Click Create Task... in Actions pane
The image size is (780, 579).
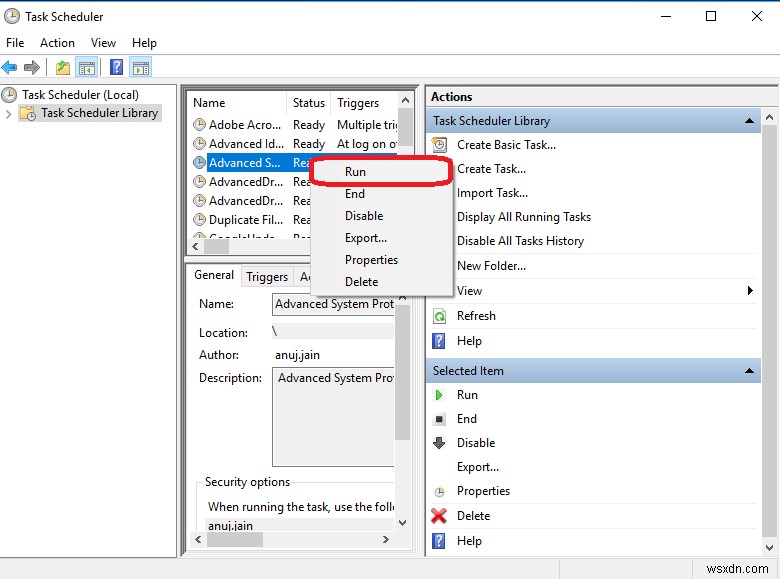point(491,169)
